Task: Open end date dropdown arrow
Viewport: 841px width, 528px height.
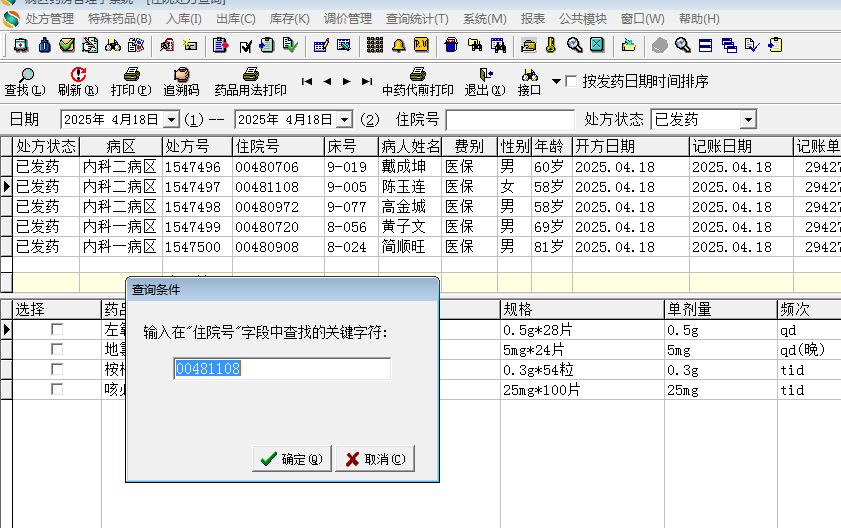Action: tap(345, 119)
